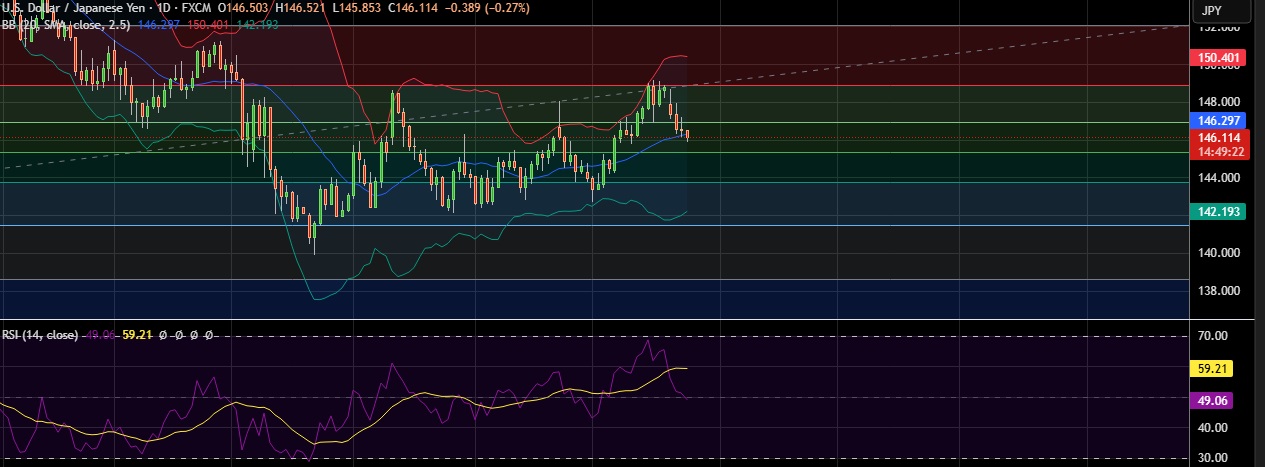Click the yellow 59.21 RSI scale label
This screenshot has width=1265, height=467.
click(x=1212, y=369)
